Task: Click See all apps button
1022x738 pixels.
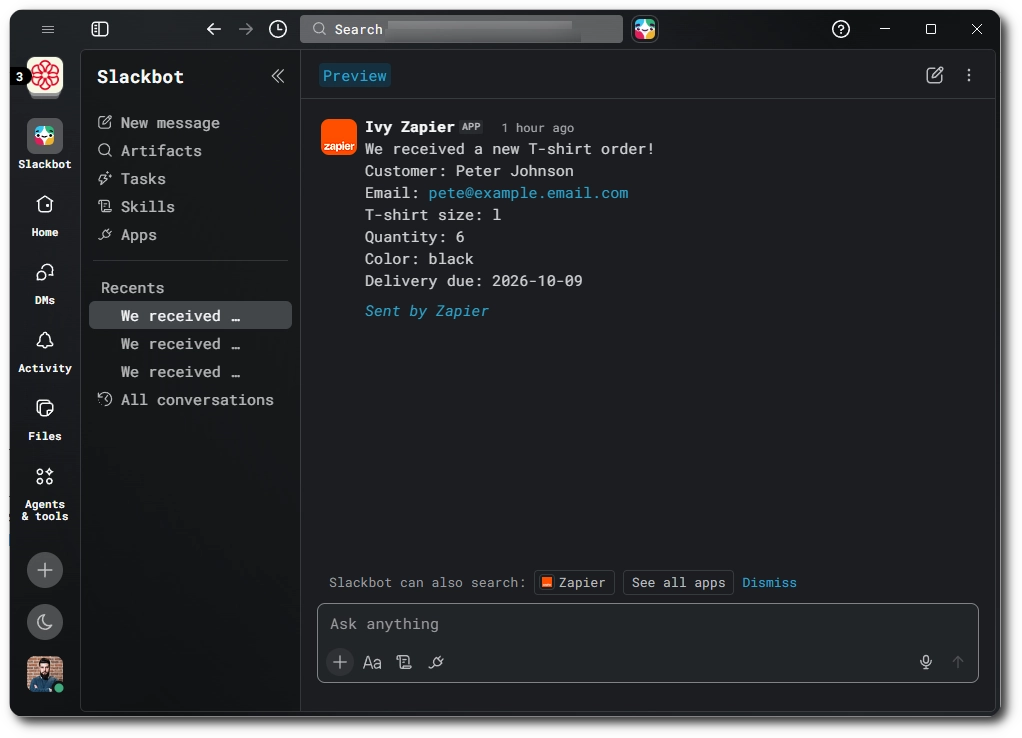Action: [x=679, y=583]
